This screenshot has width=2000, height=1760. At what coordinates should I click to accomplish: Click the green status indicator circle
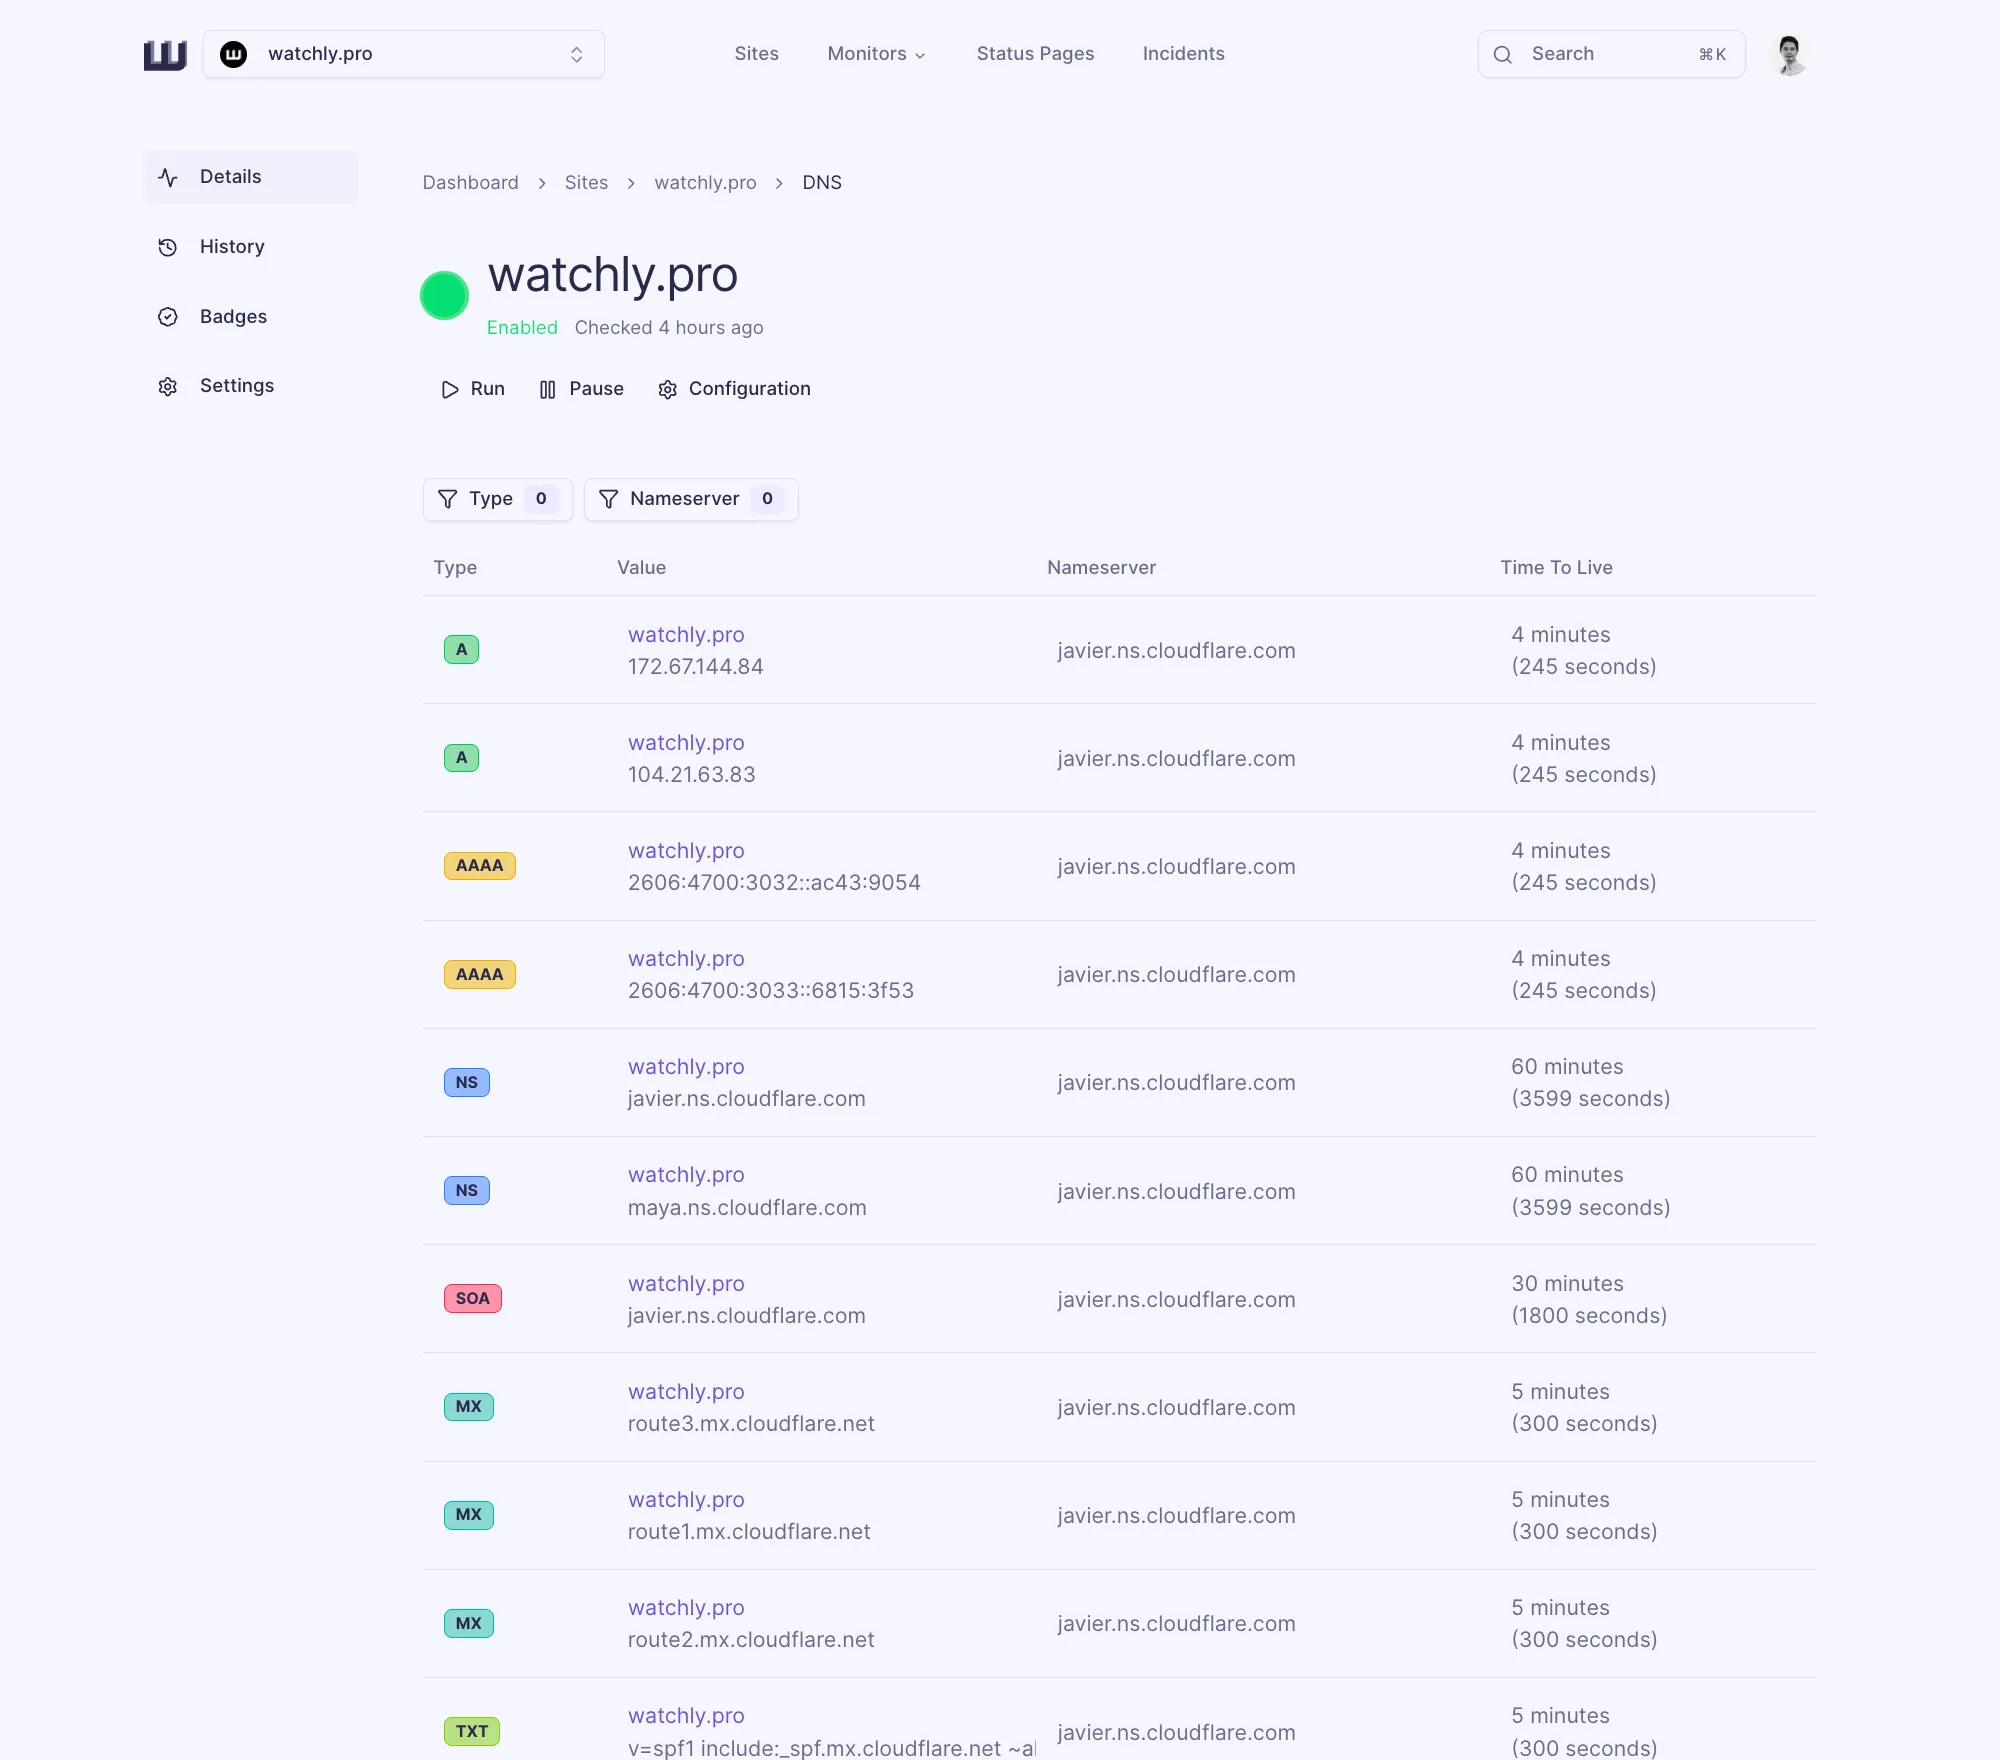click(x=444, y=295)
